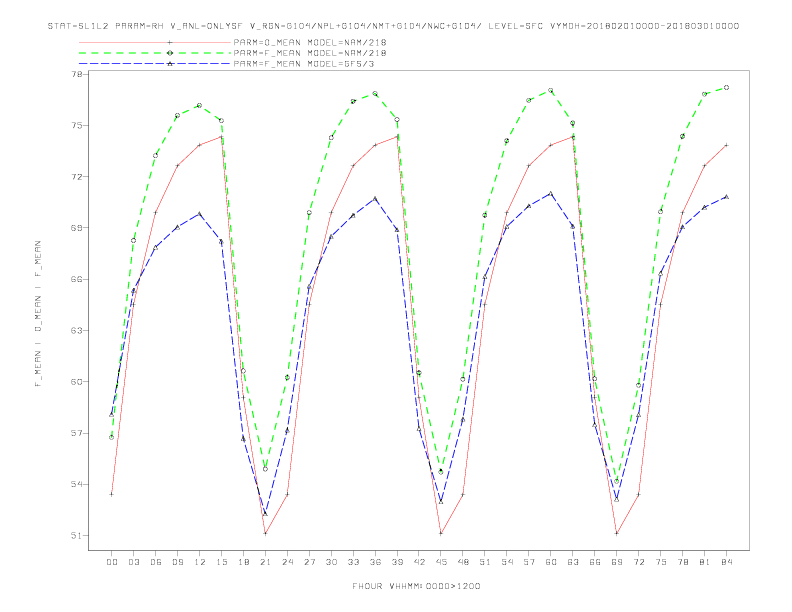Click the green dashed legend line sample
The height and width of the screenshot is (612, 792).
click(x=155, y=53)
